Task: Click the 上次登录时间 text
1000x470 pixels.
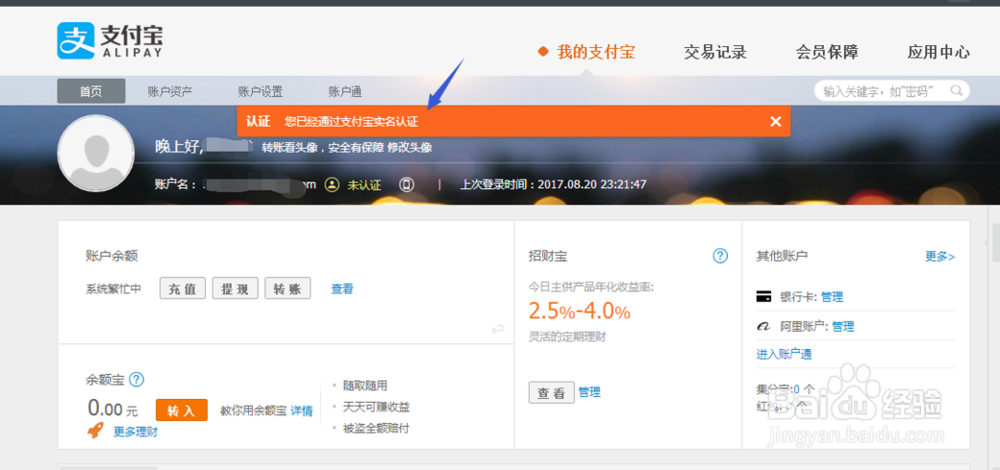Action: pos(553,185)
